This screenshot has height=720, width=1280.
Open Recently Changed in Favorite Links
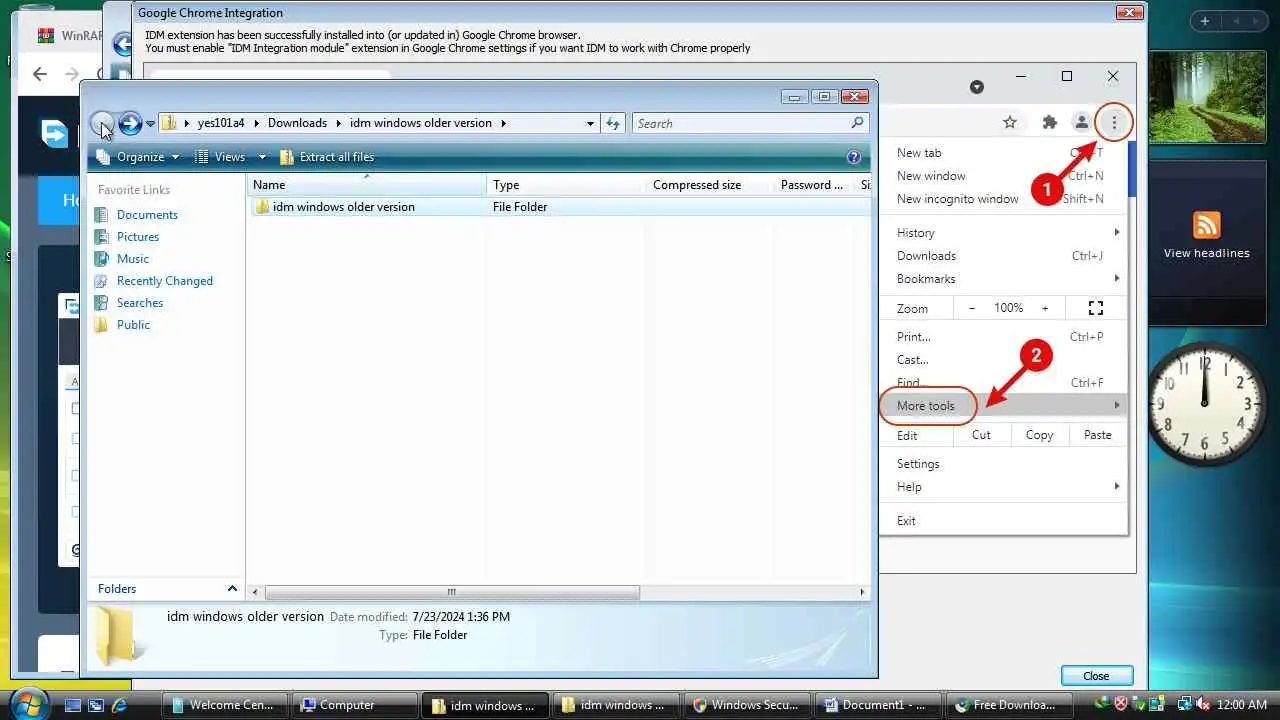click(164, 281)
